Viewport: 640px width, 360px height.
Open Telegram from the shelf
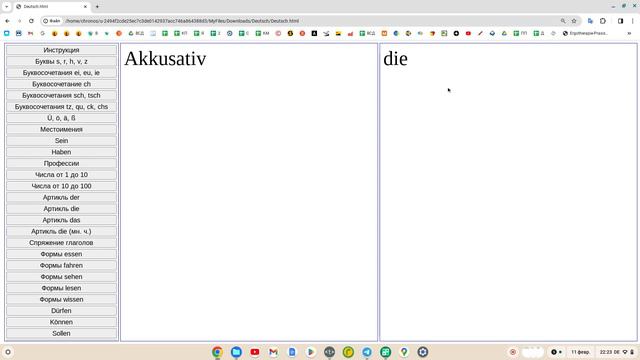click(x=367, y=352)
